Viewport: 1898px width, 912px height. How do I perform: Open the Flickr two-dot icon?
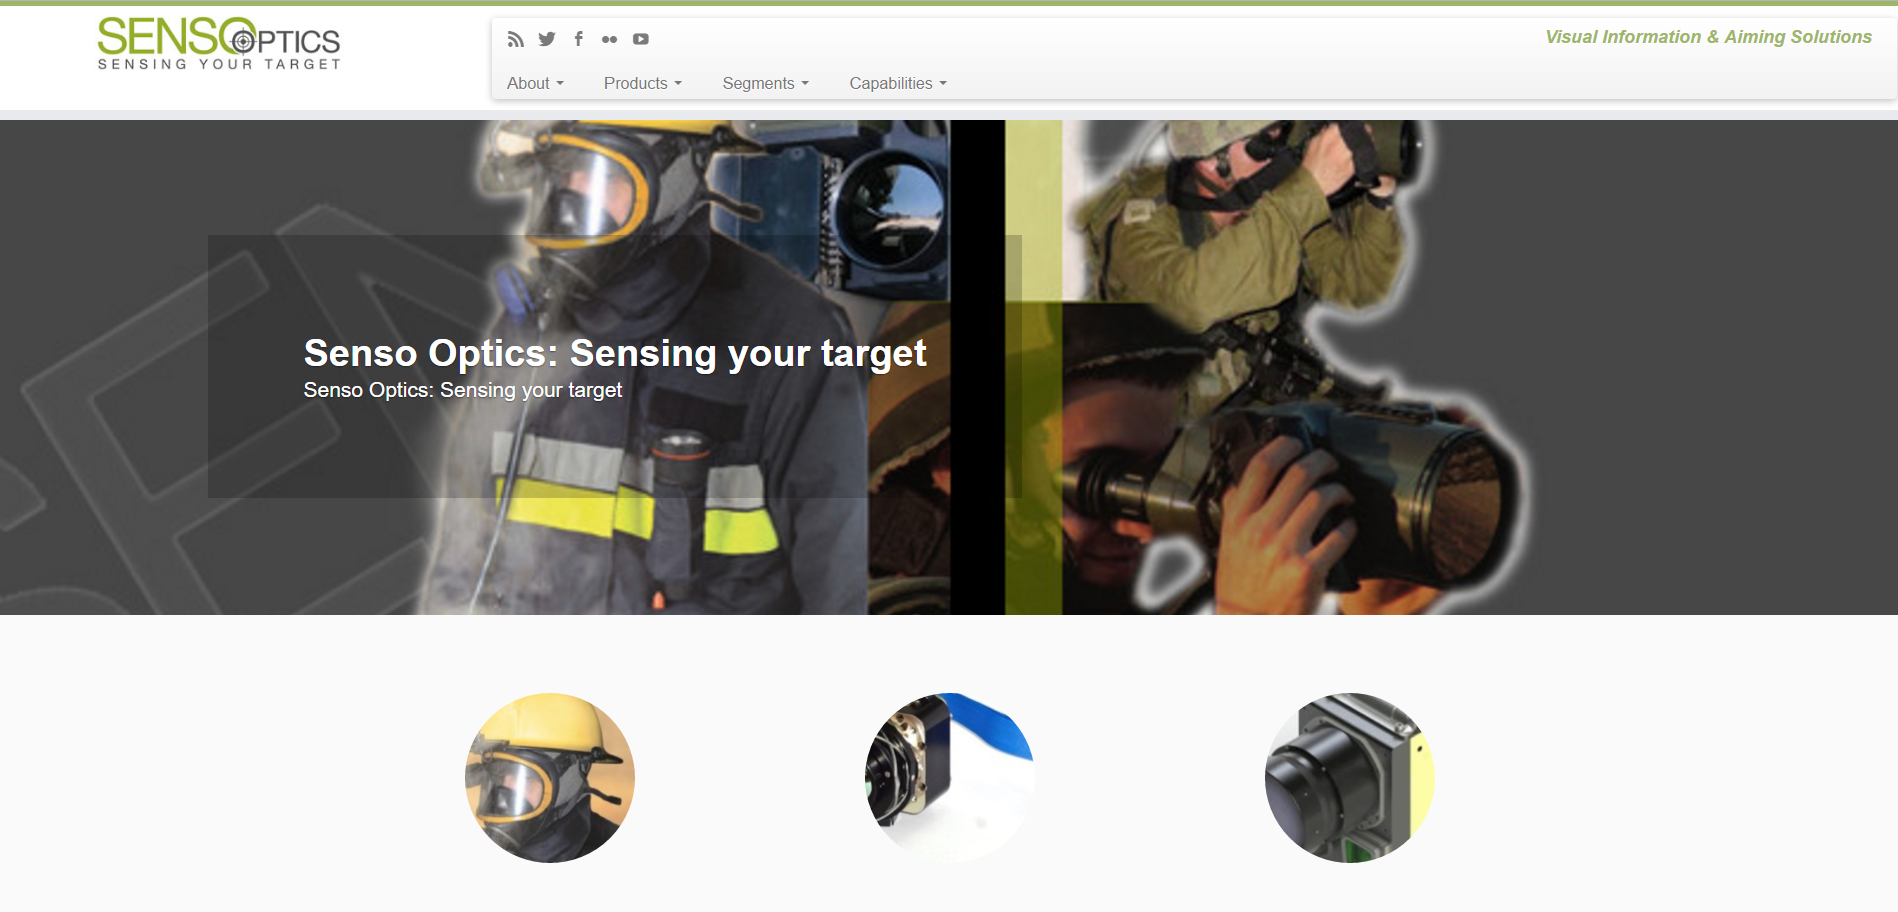609,39
